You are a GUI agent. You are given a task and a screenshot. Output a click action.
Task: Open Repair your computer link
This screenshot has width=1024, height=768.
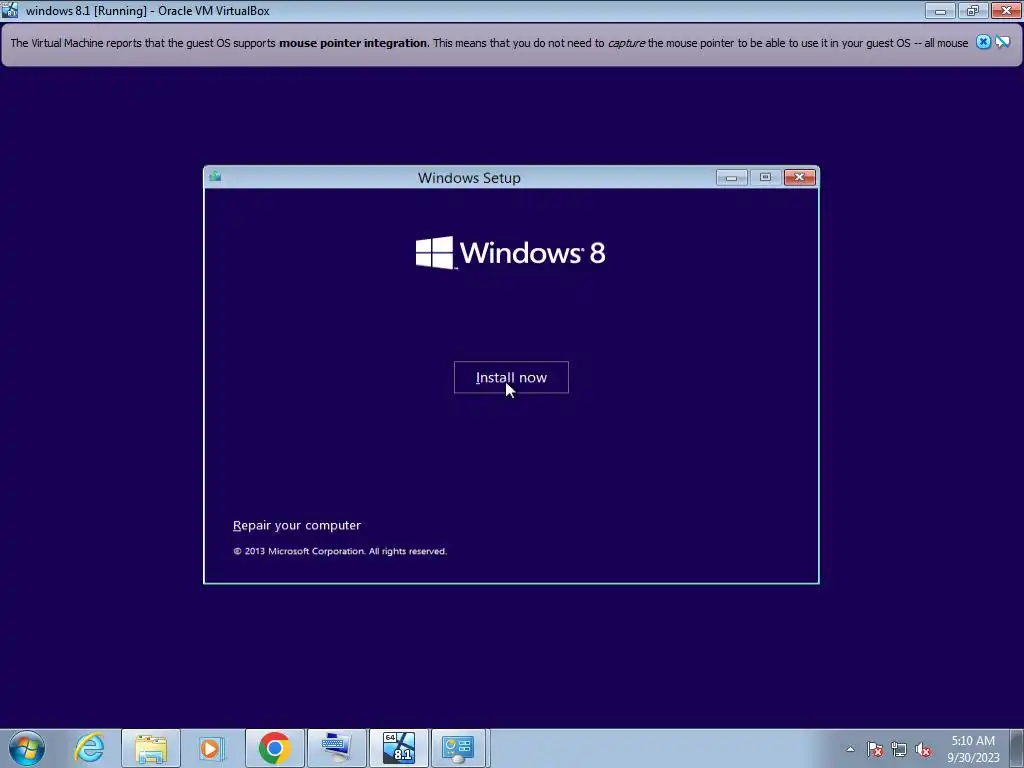pos(296,525)
